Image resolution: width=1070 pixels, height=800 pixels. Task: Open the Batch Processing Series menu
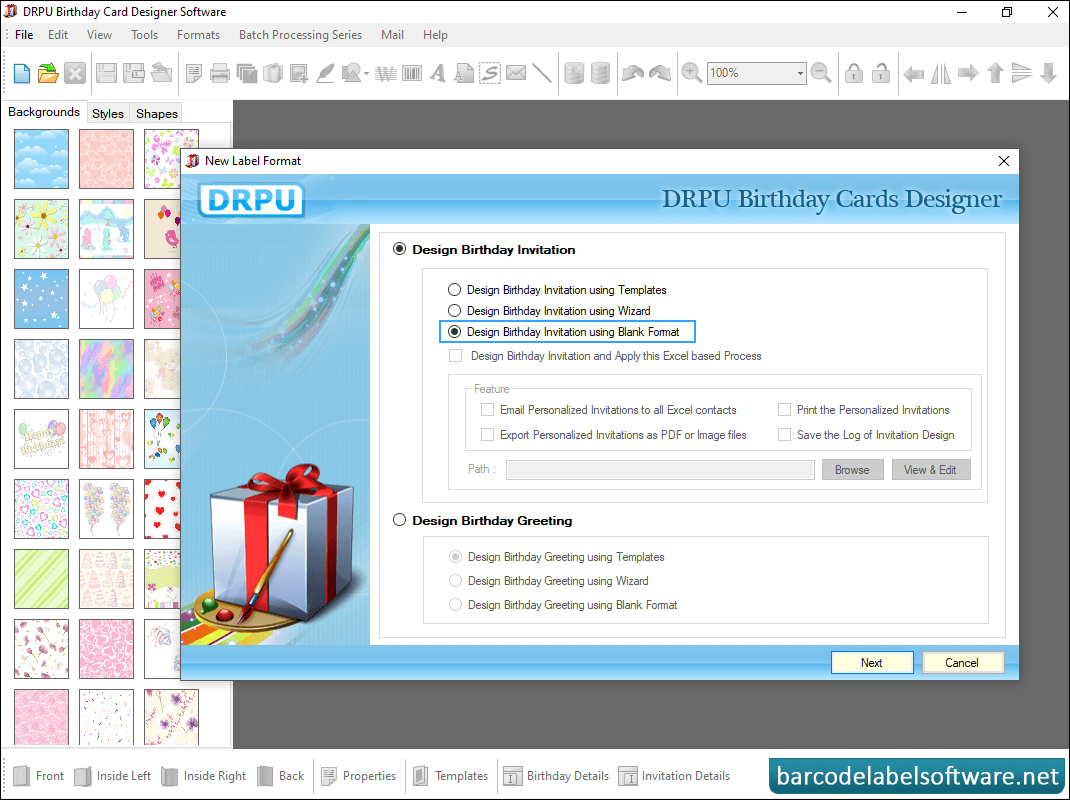(300, 35)
